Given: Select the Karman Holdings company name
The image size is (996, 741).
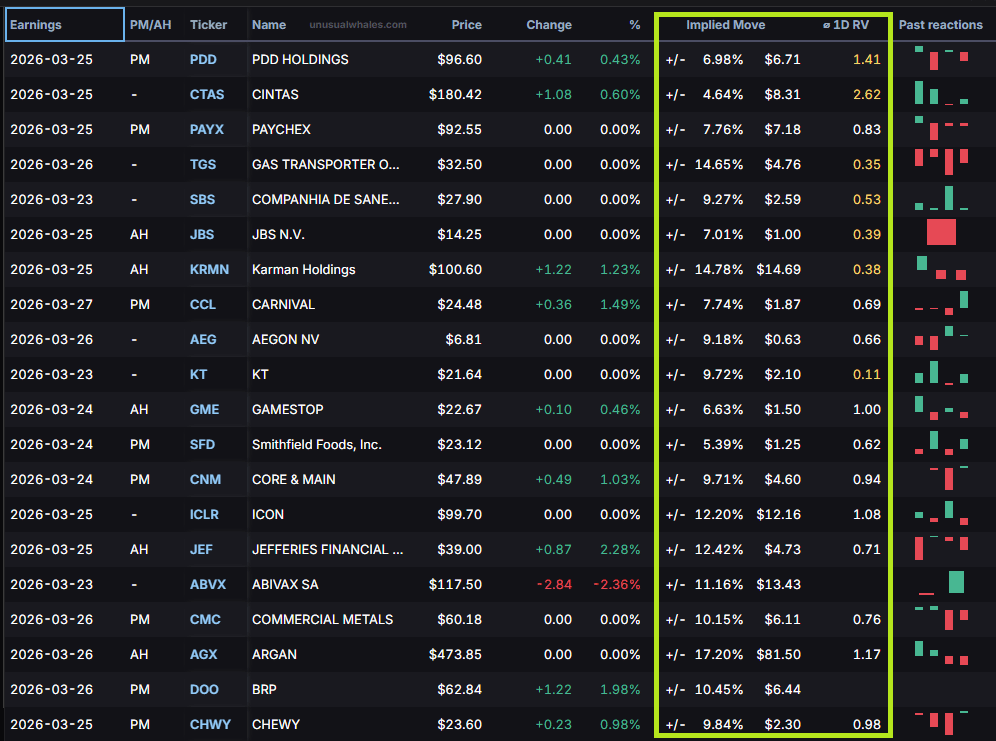Looking at the screenshot, I should (x=304, y=269).
